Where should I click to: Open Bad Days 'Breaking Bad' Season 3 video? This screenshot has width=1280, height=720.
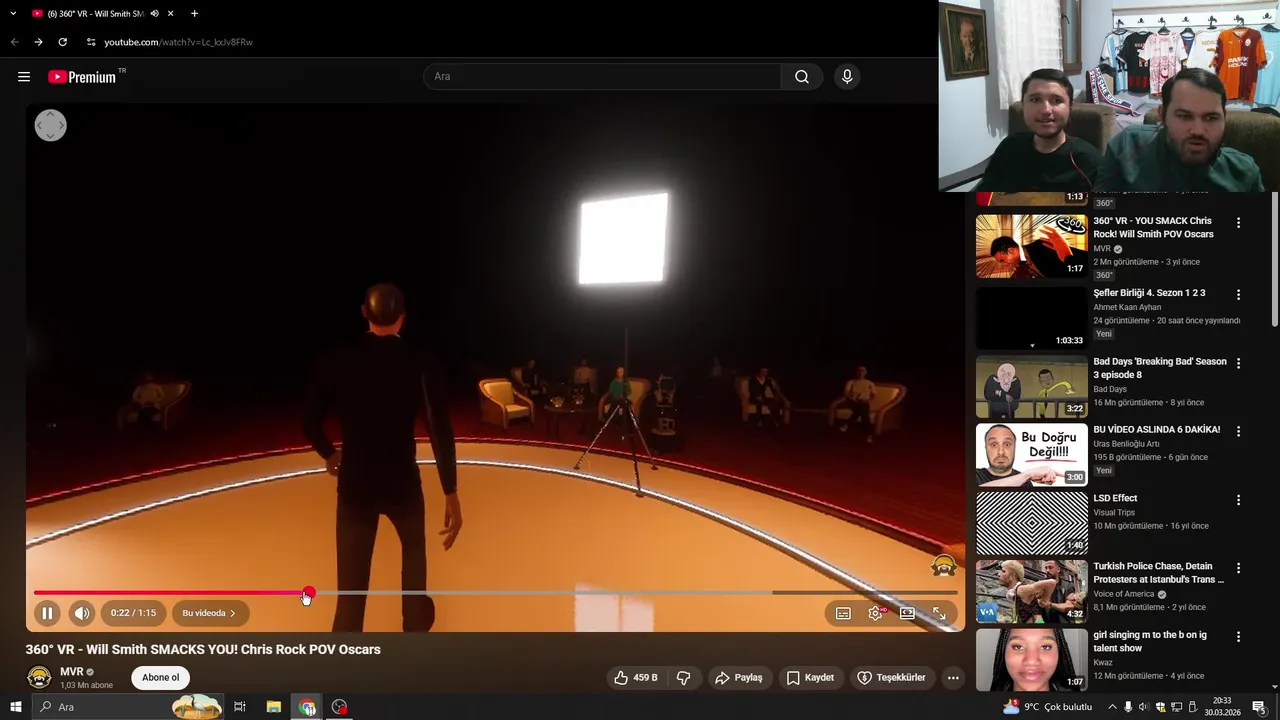point(1160,368)
